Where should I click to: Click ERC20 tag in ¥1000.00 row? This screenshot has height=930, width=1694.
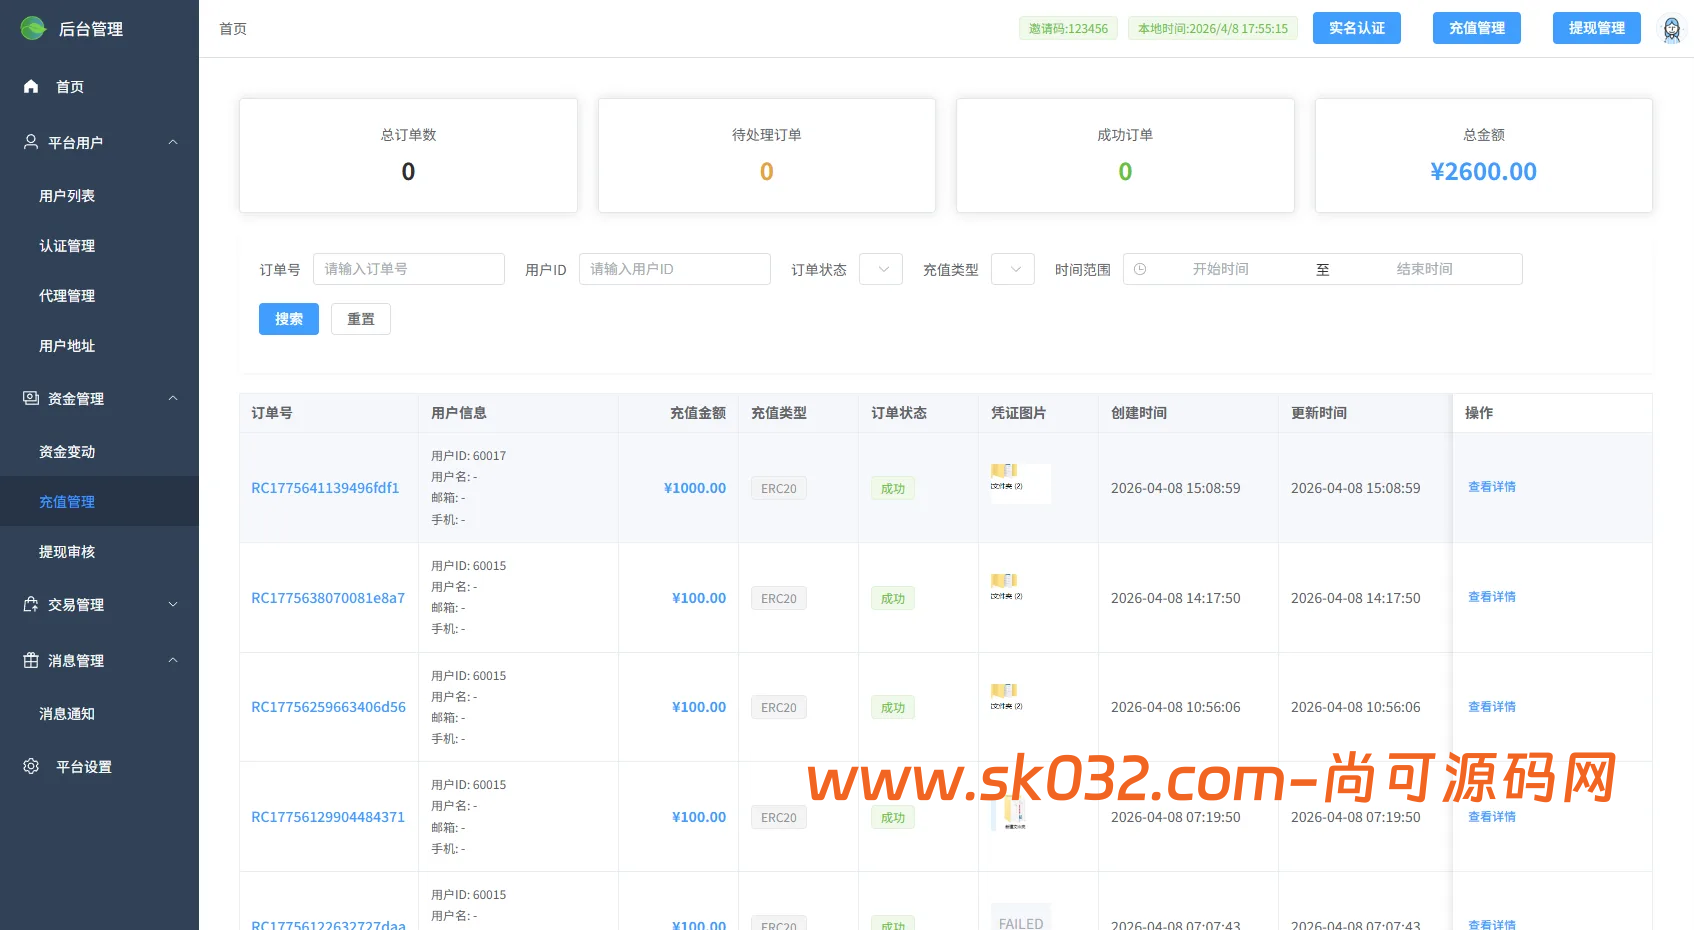(779, 488)
